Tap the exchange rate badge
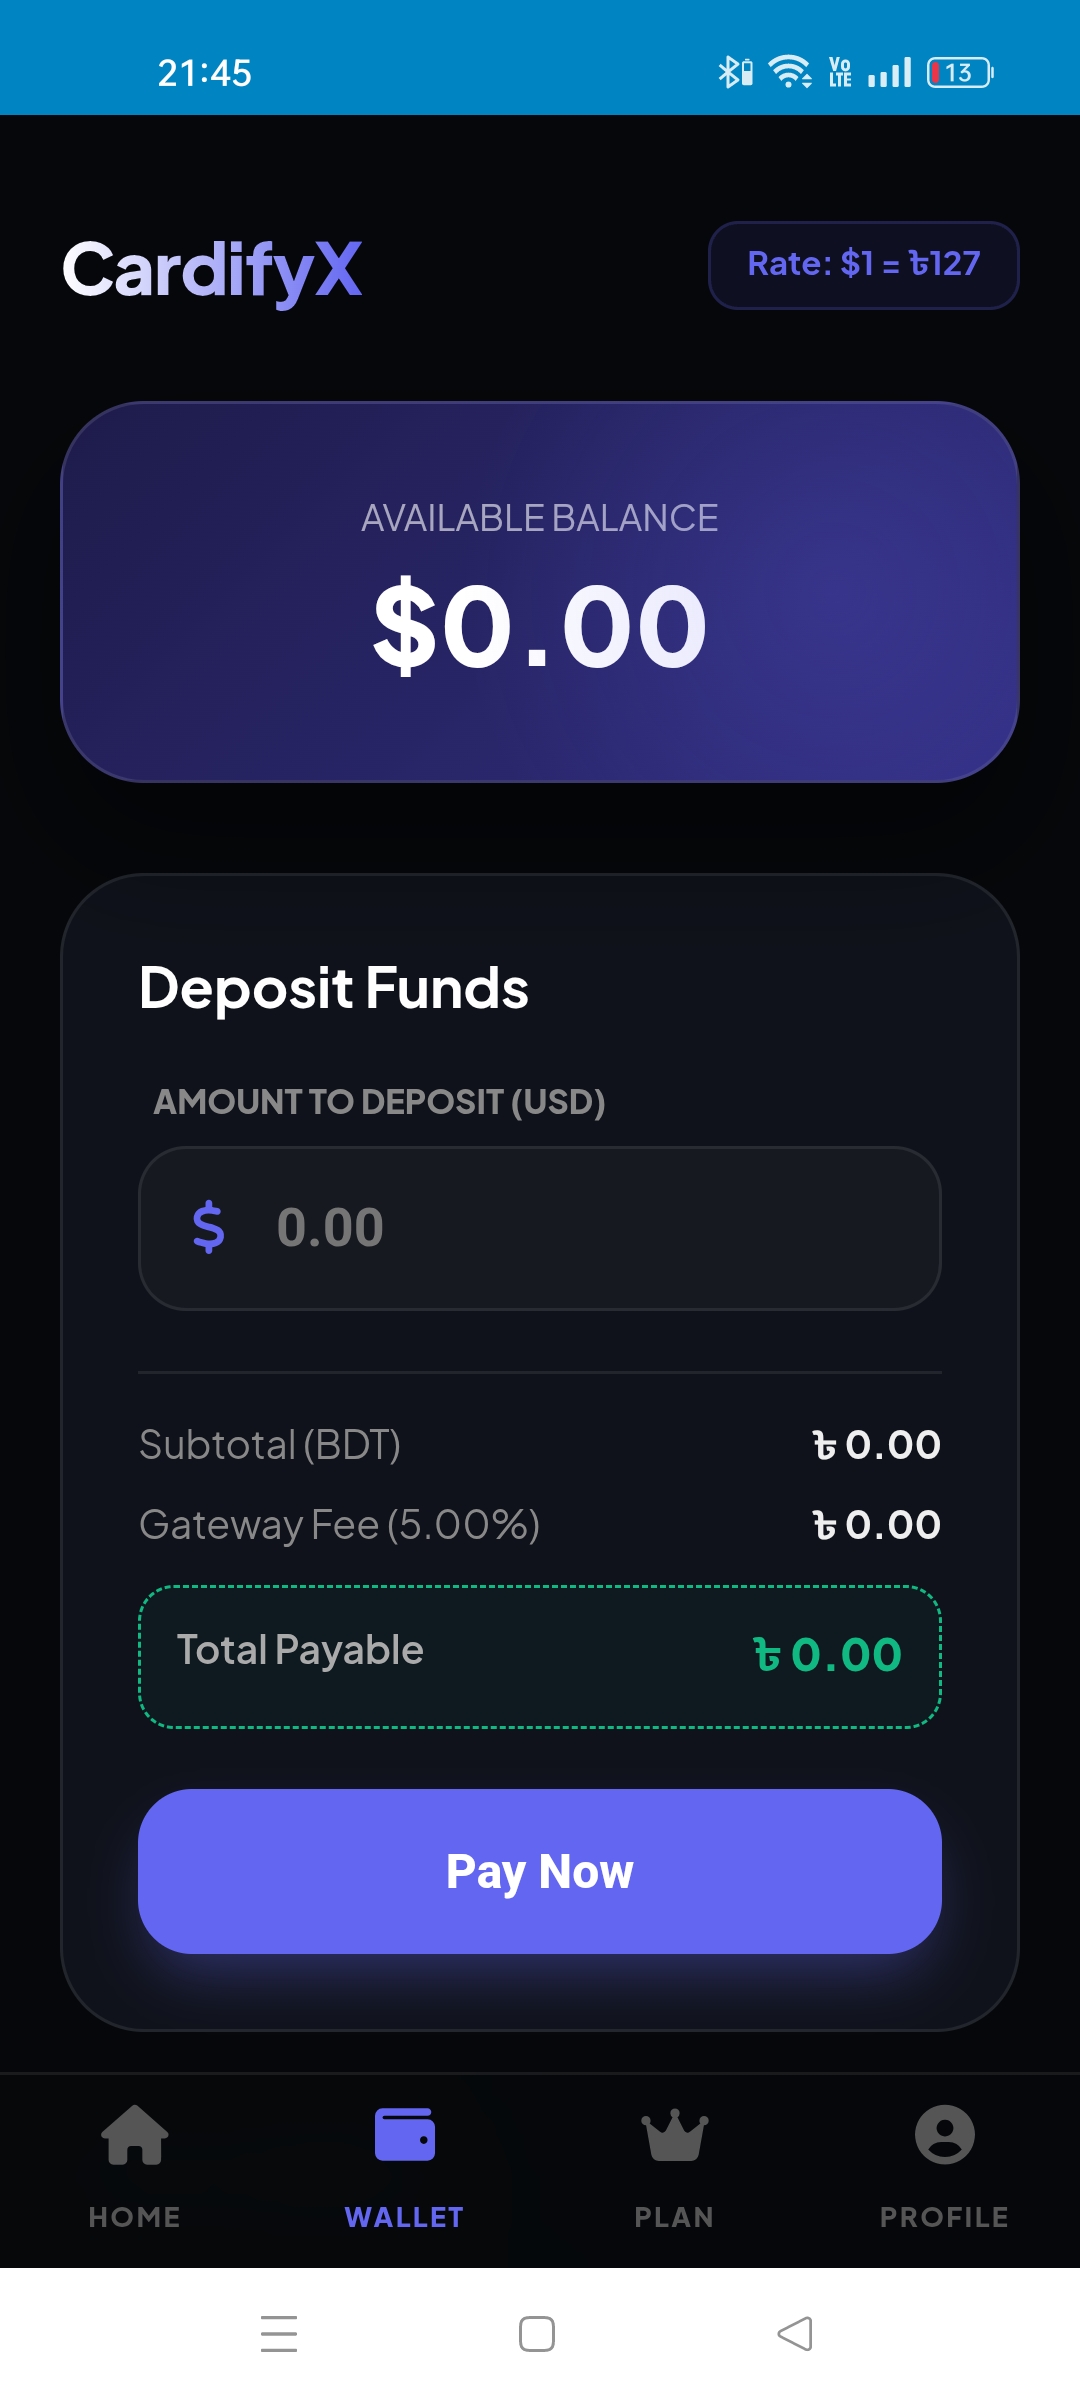Image resolution: width=1080 pixels, height=2400 pixels. point(864,265)
